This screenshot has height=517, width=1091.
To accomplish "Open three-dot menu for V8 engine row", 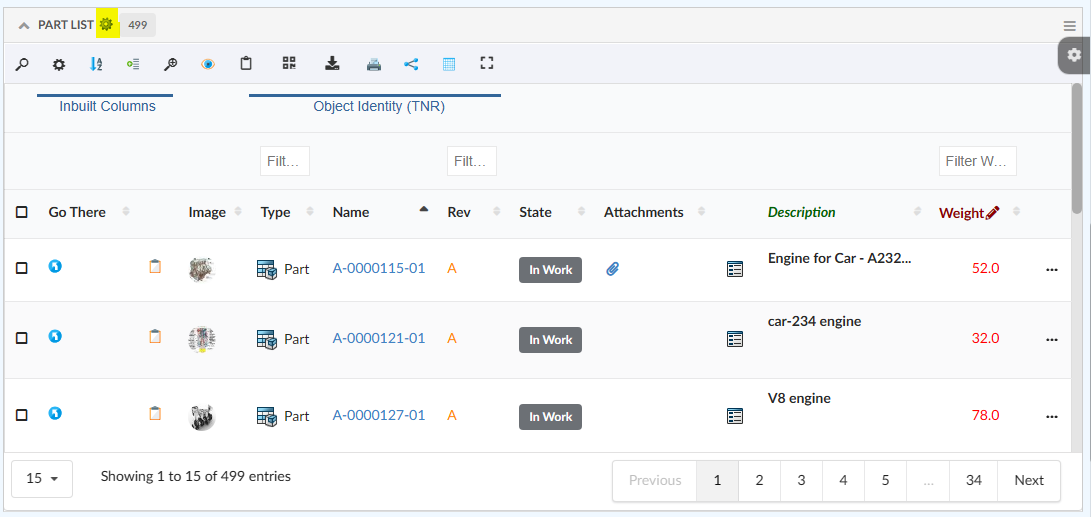I will tap(1051, 416).
